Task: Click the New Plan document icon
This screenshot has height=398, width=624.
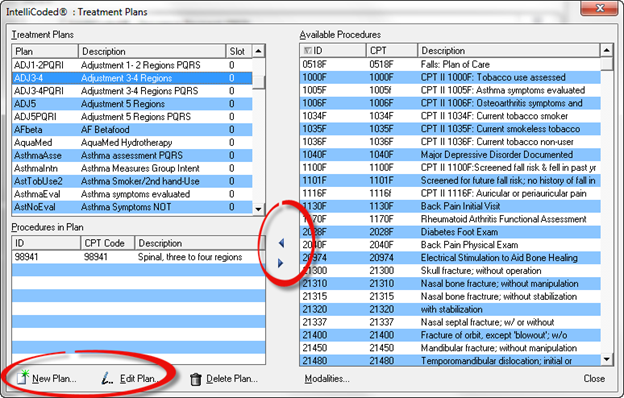Action: (x=23, y=377)
